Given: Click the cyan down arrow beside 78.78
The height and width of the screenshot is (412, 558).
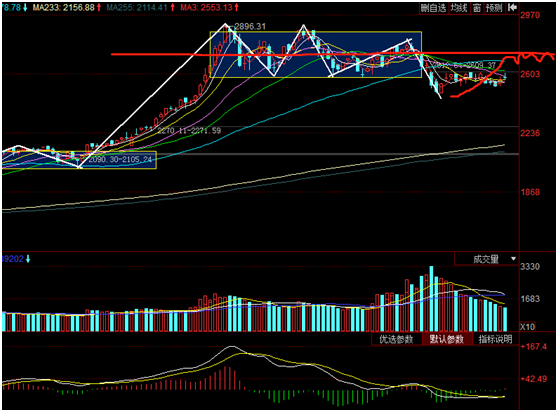Looking at the screenshot, I should [x=25, y=7].
